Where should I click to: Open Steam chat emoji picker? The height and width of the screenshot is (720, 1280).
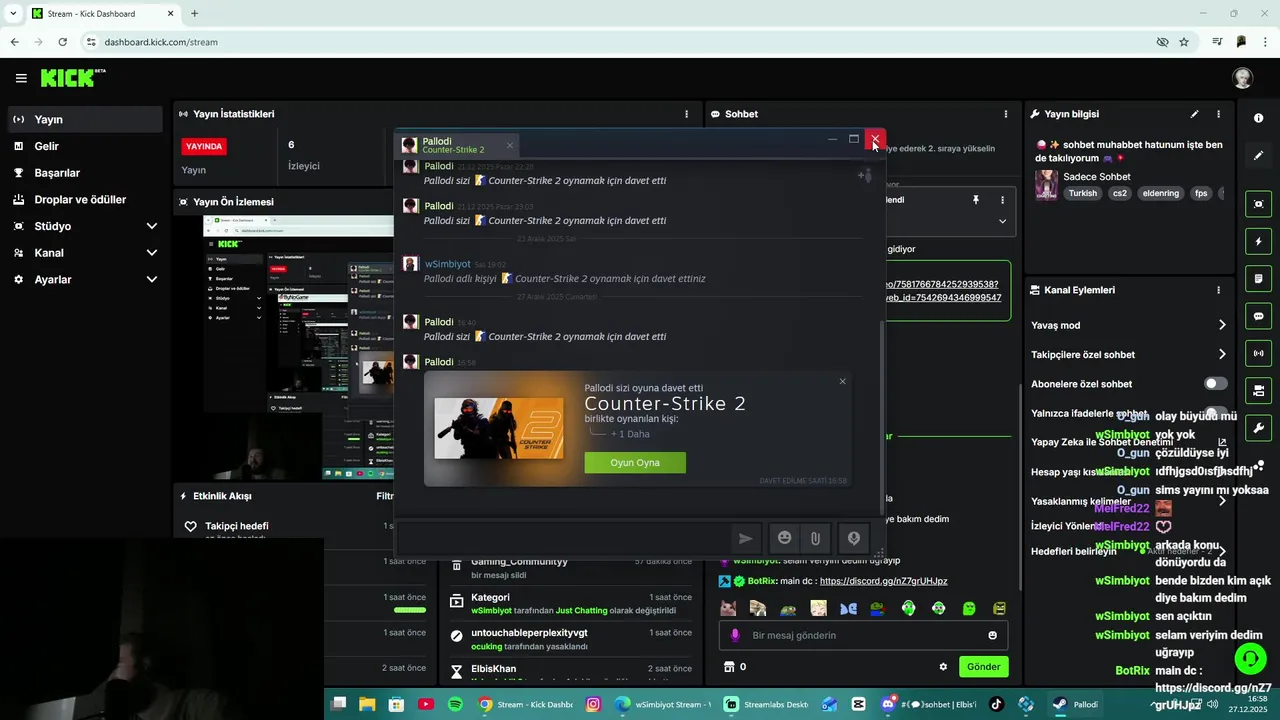[x=785, y=538]
